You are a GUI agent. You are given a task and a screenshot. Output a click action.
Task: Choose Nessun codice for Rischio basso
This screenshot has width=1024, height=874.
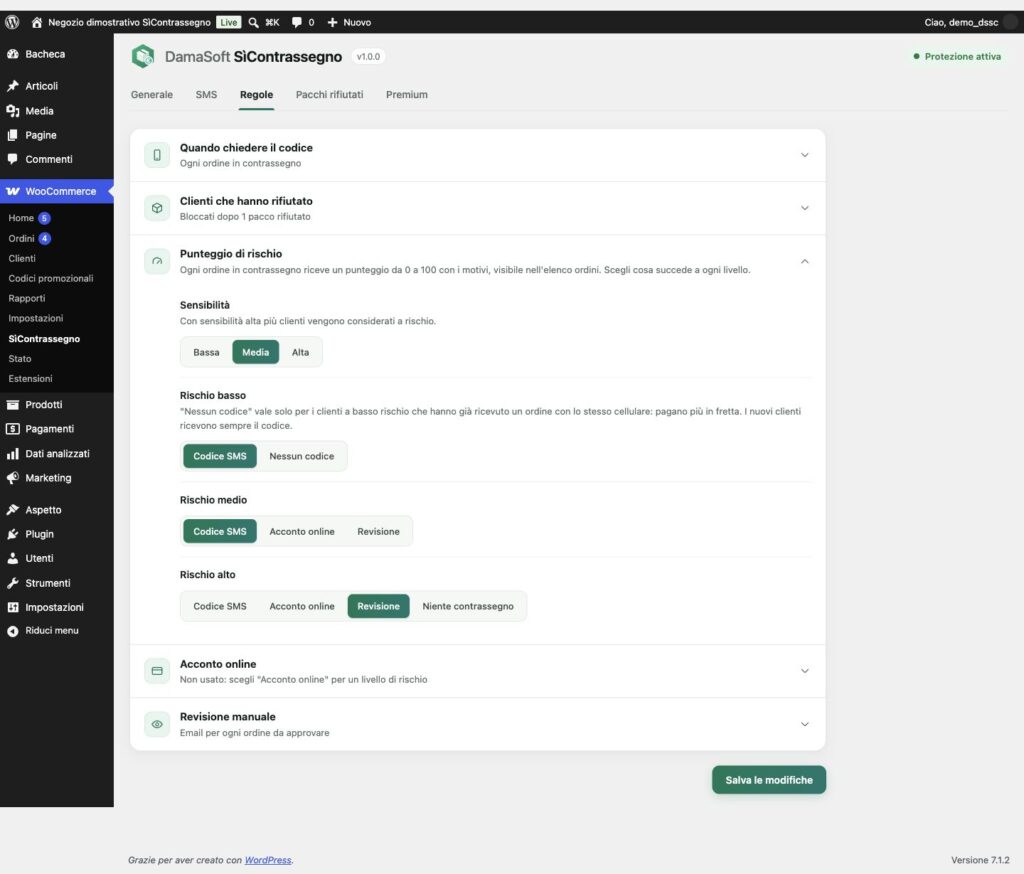302,456
